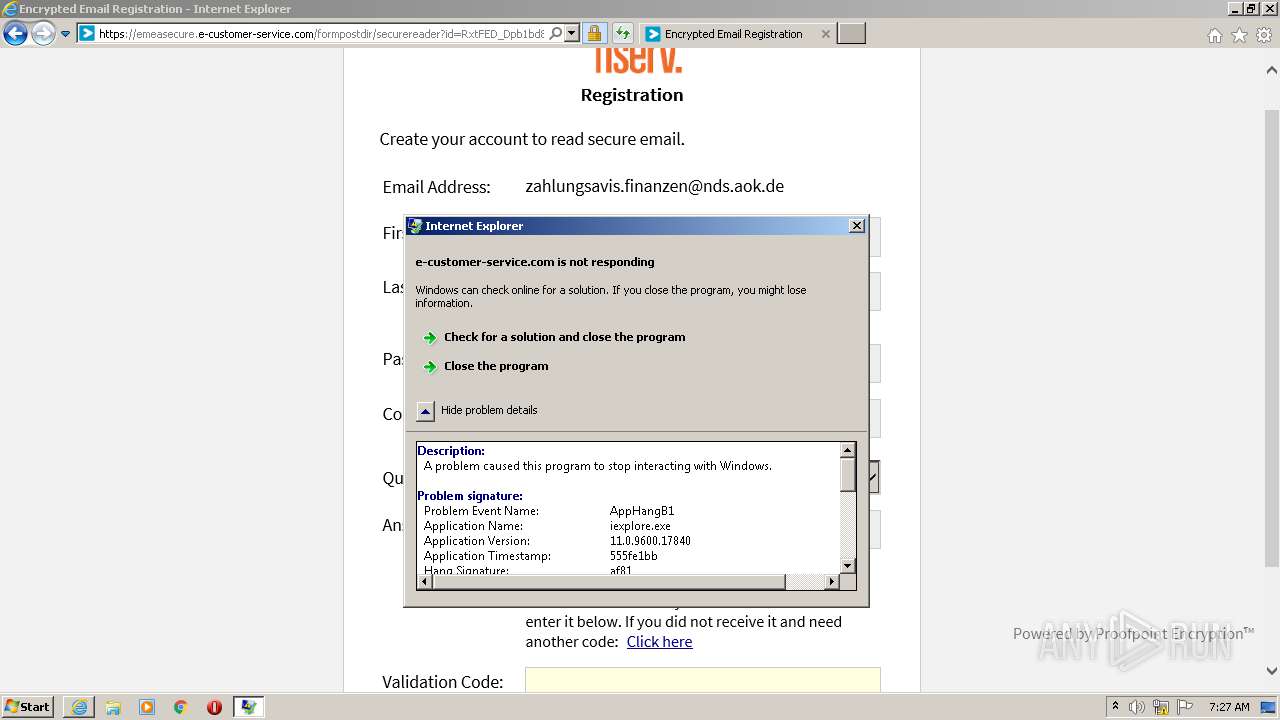Click Close the program option
This screenshot has height=720, width=1280.
coord(496,366)
